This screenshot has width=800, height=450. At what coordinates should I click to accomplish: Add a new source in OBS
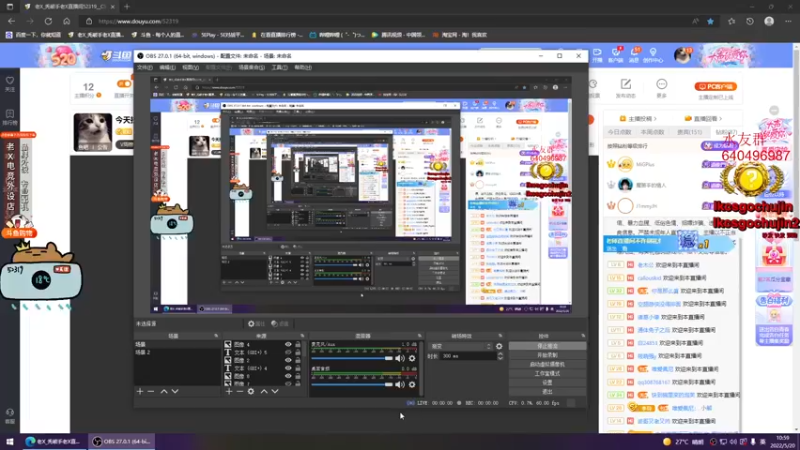[x=229, y=391]
